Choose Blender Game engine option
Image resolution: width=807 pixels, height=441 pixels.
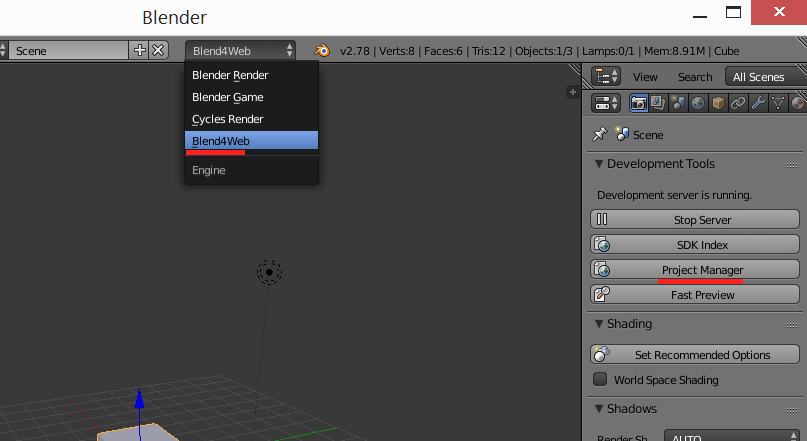(x=228, y=97)
